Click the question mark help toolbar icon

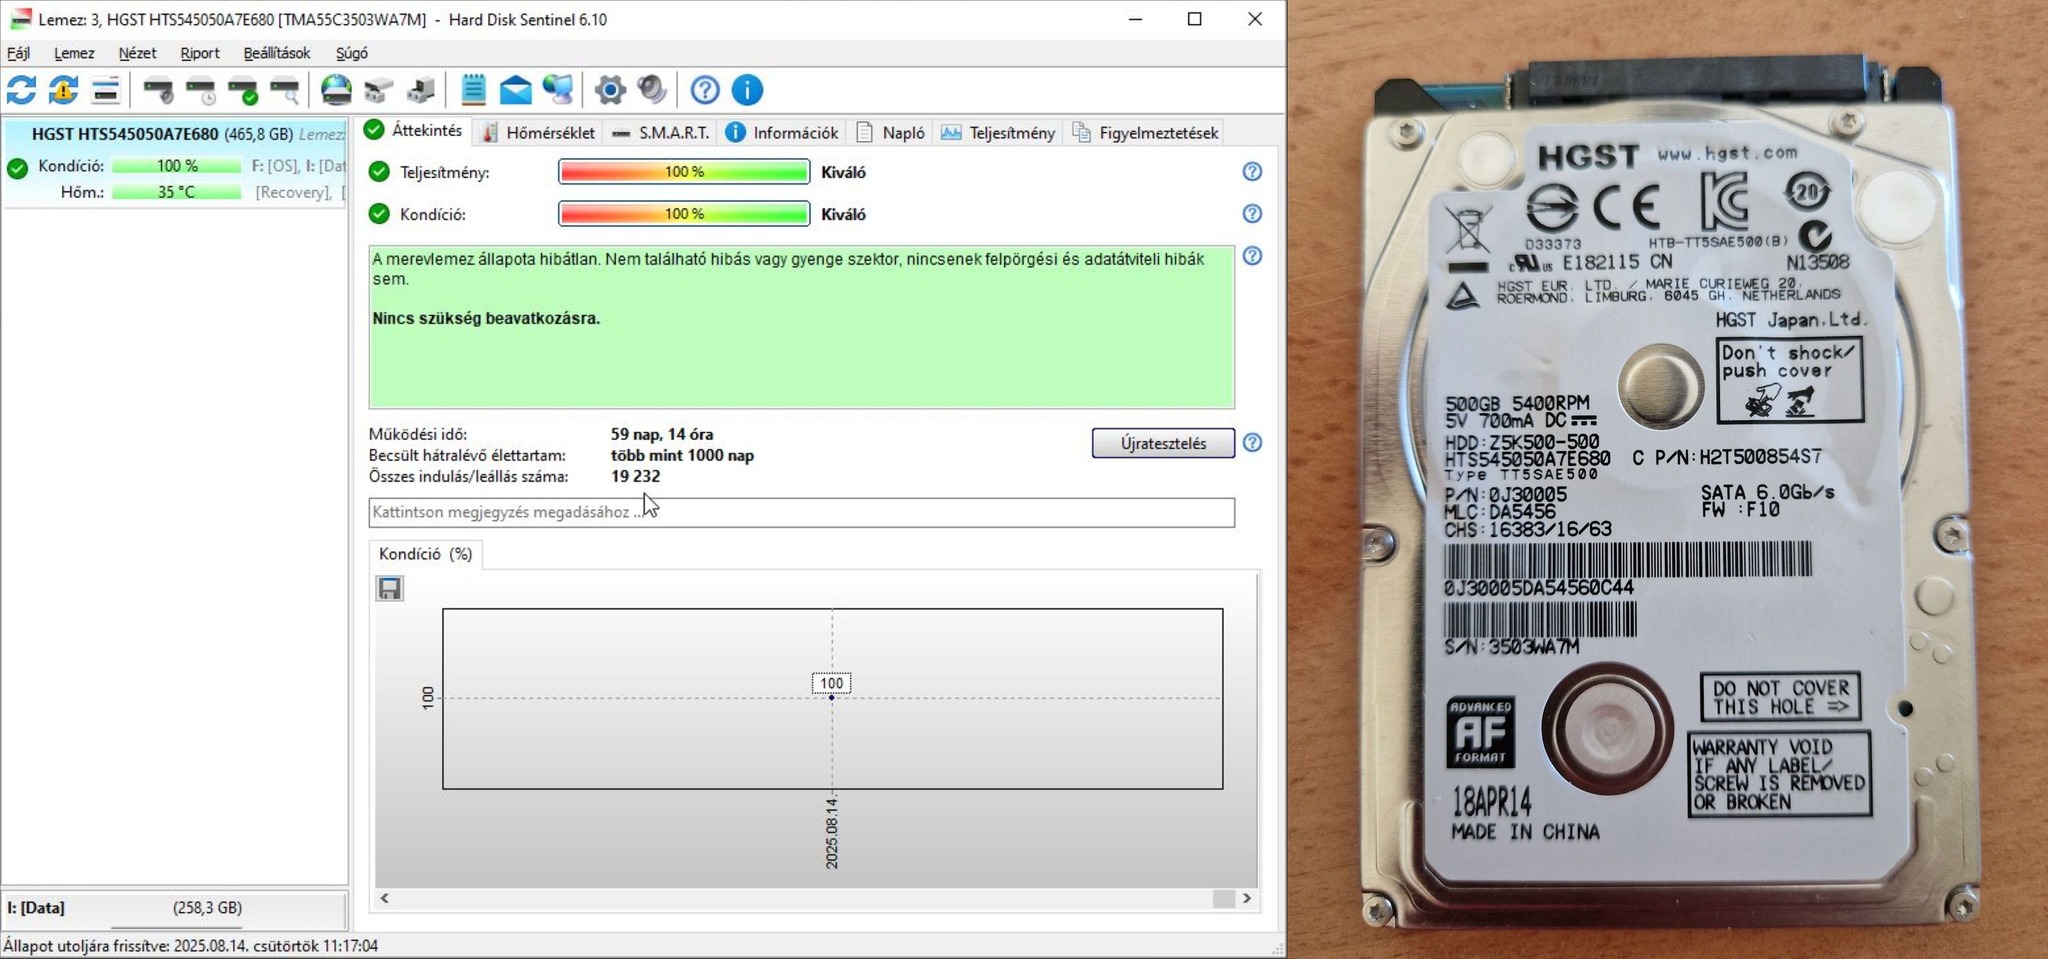tap(705, 90)
